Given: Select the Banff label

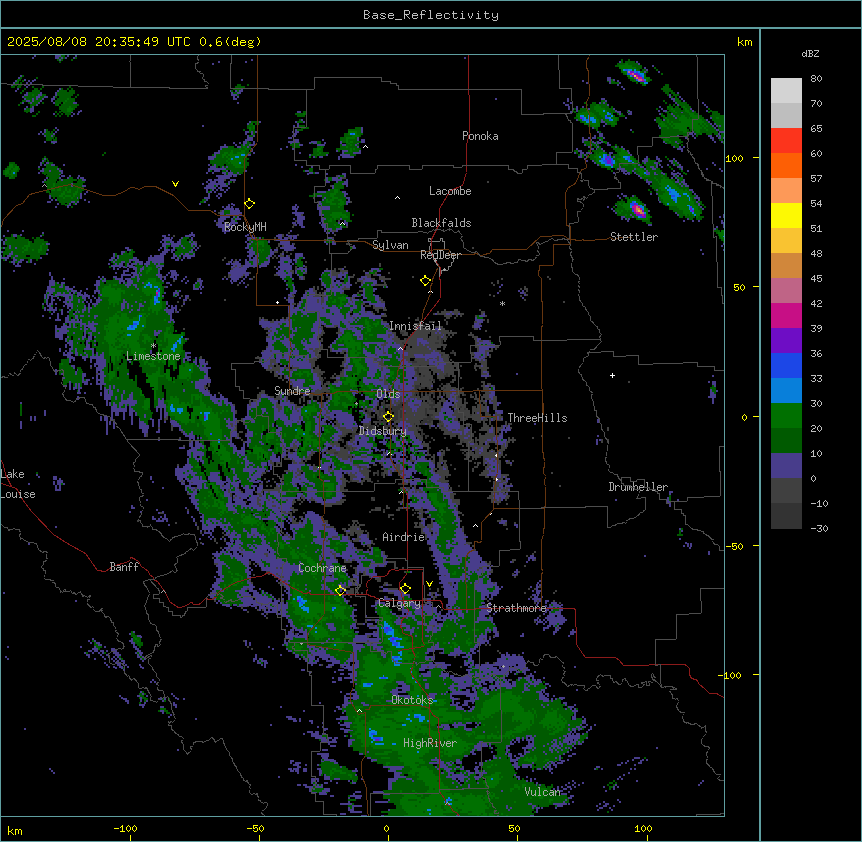Looking at the screenshot, I should 124,567.
